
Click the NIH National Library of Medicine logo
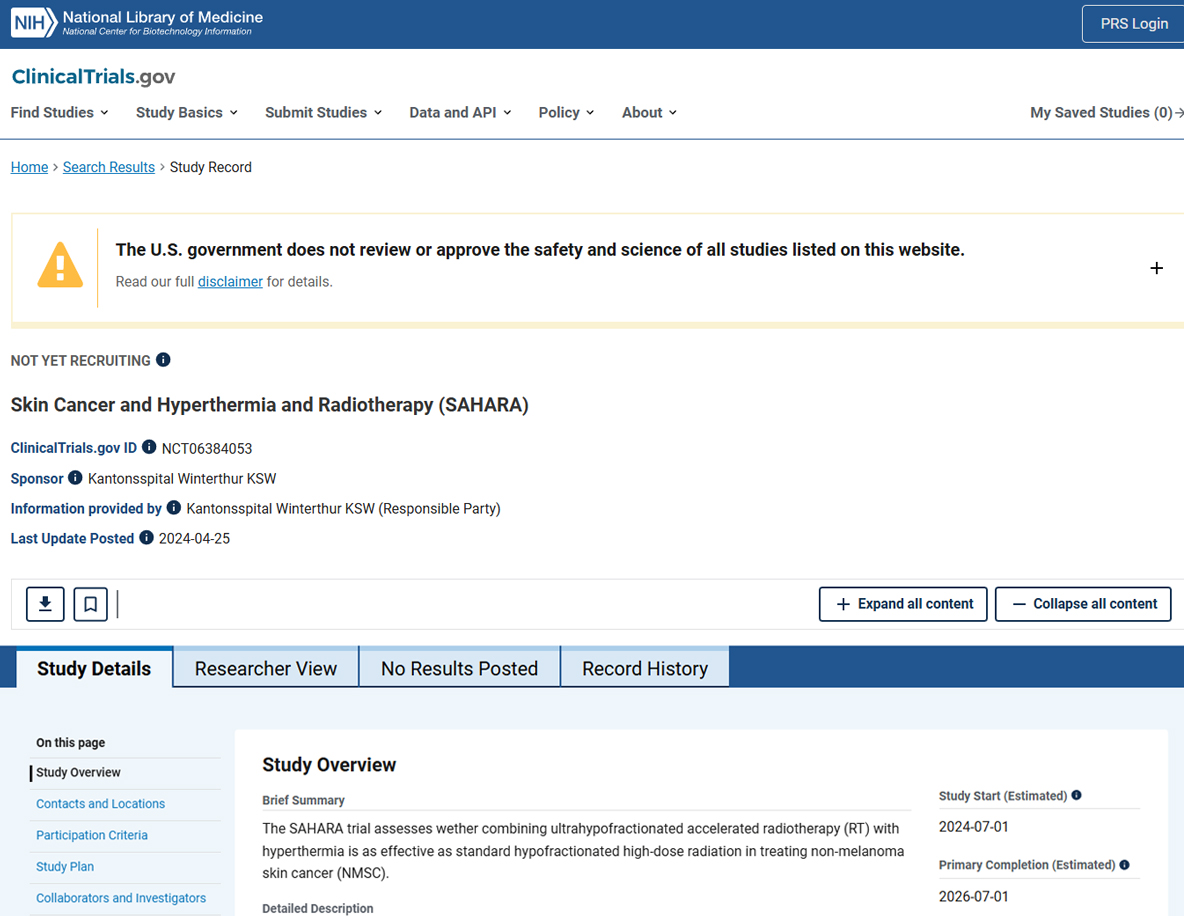[137, 23]
